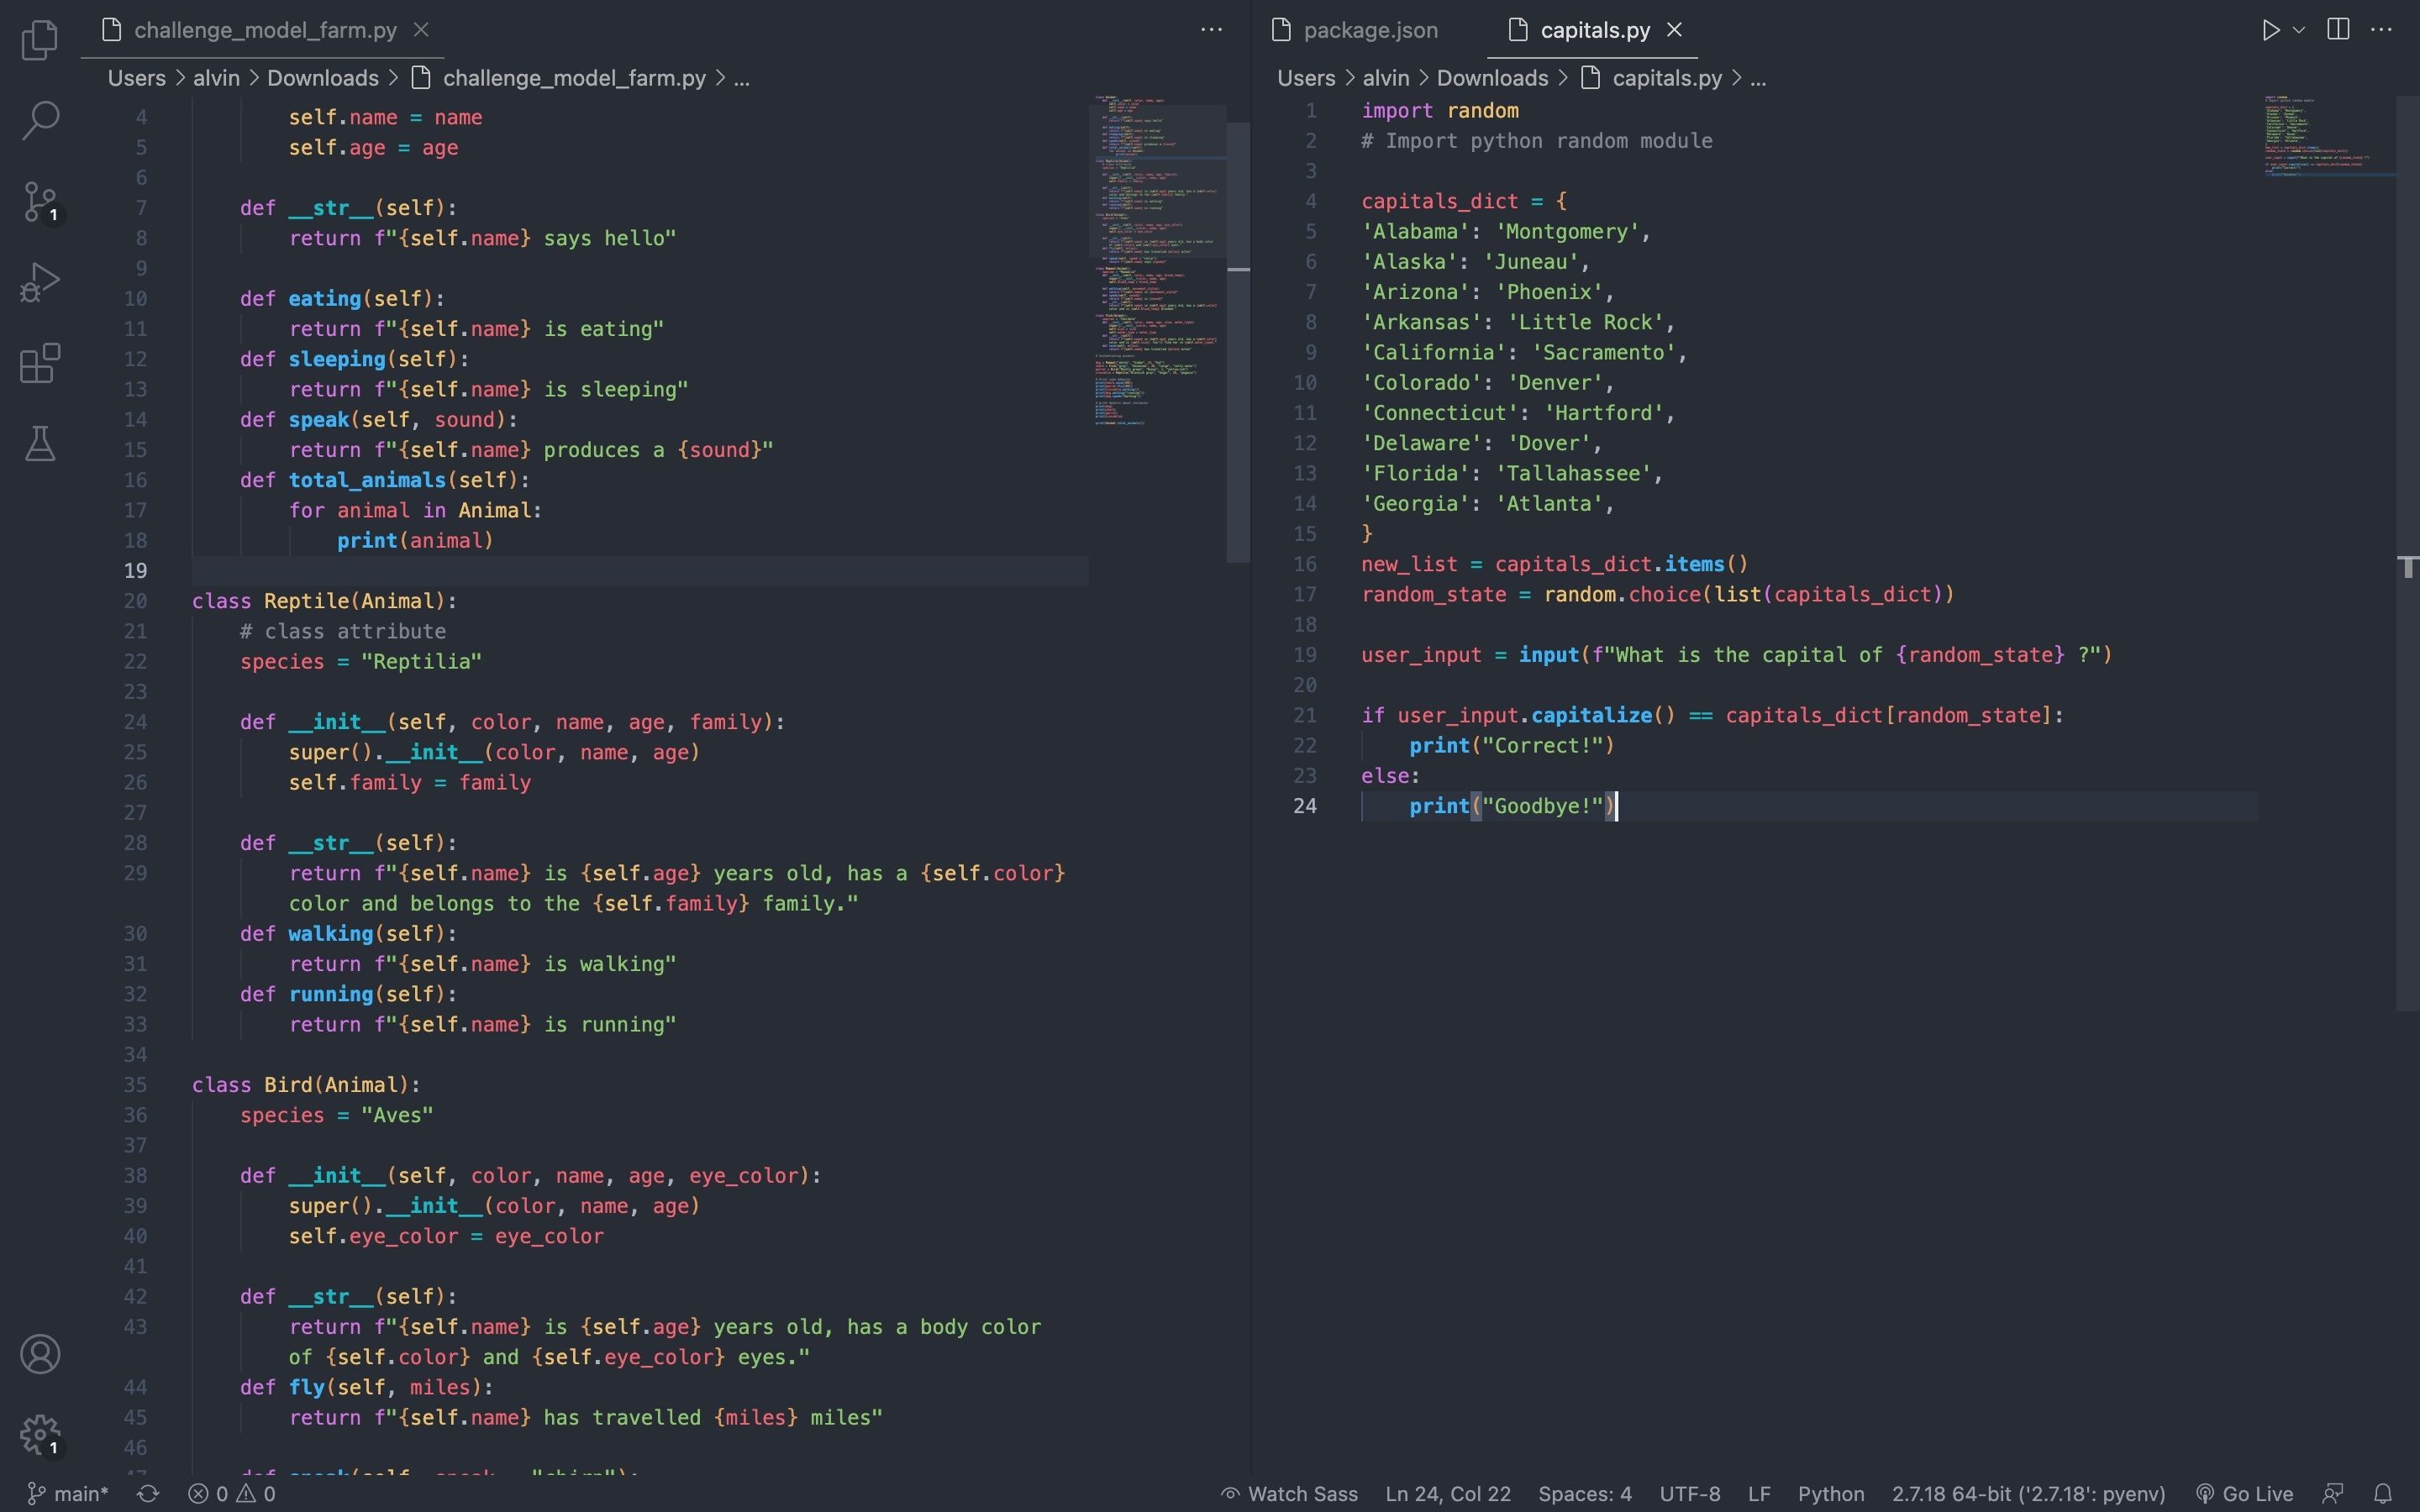
Task: Click 'import random' in capitals.py
Action: coord(1440,111)
